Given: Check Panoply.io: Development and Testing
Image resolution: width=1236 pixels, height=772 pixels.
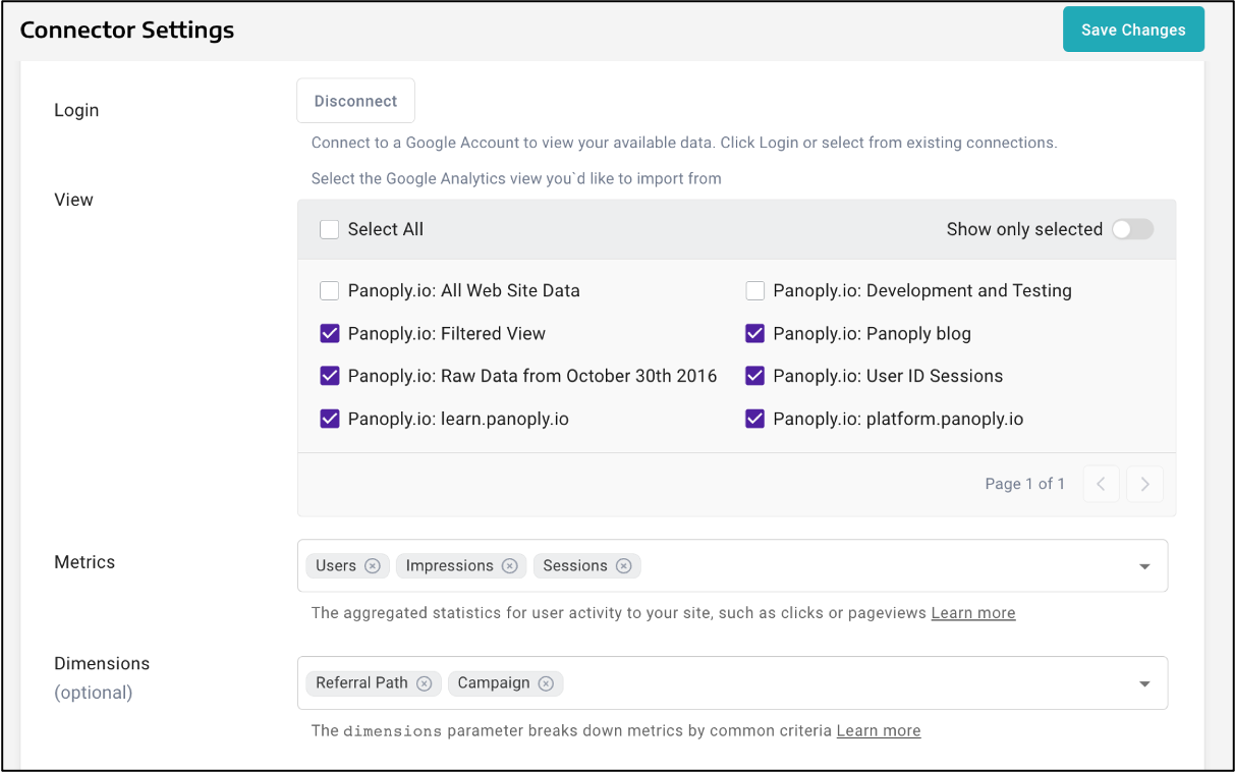Looking at the screenshot, I should coord(755,291).
